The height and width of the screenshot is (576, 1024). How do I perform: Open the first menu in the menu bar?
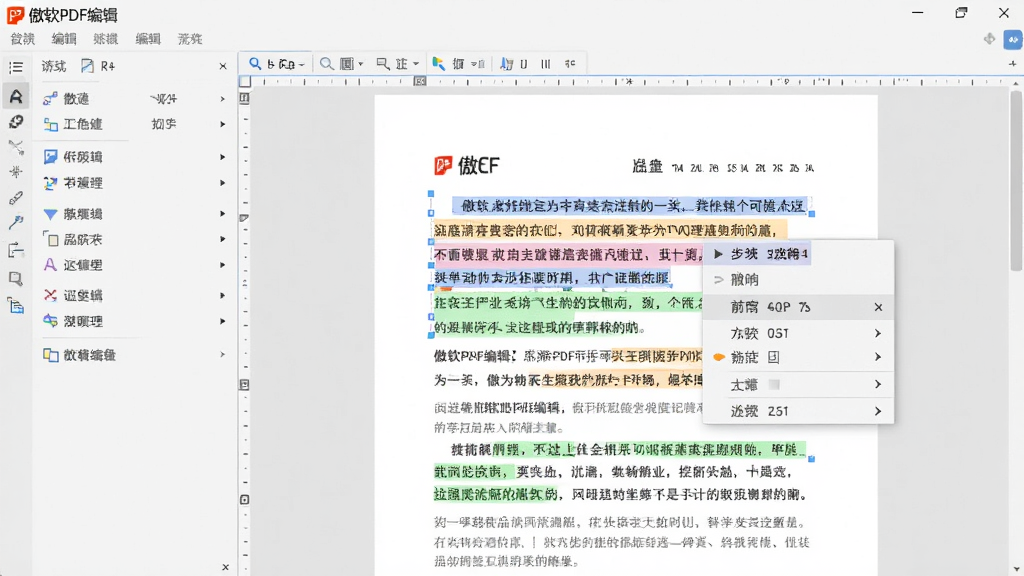[x=22, y=39]
